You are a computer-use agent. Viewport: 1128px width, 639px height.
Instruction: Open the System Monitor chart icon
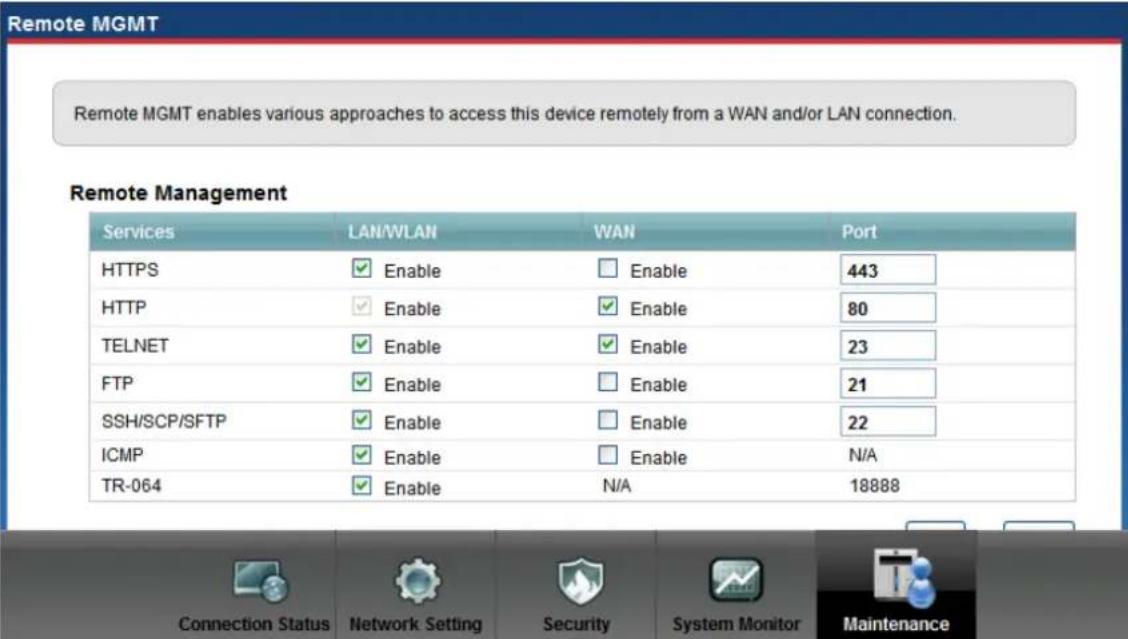[736, 579]
